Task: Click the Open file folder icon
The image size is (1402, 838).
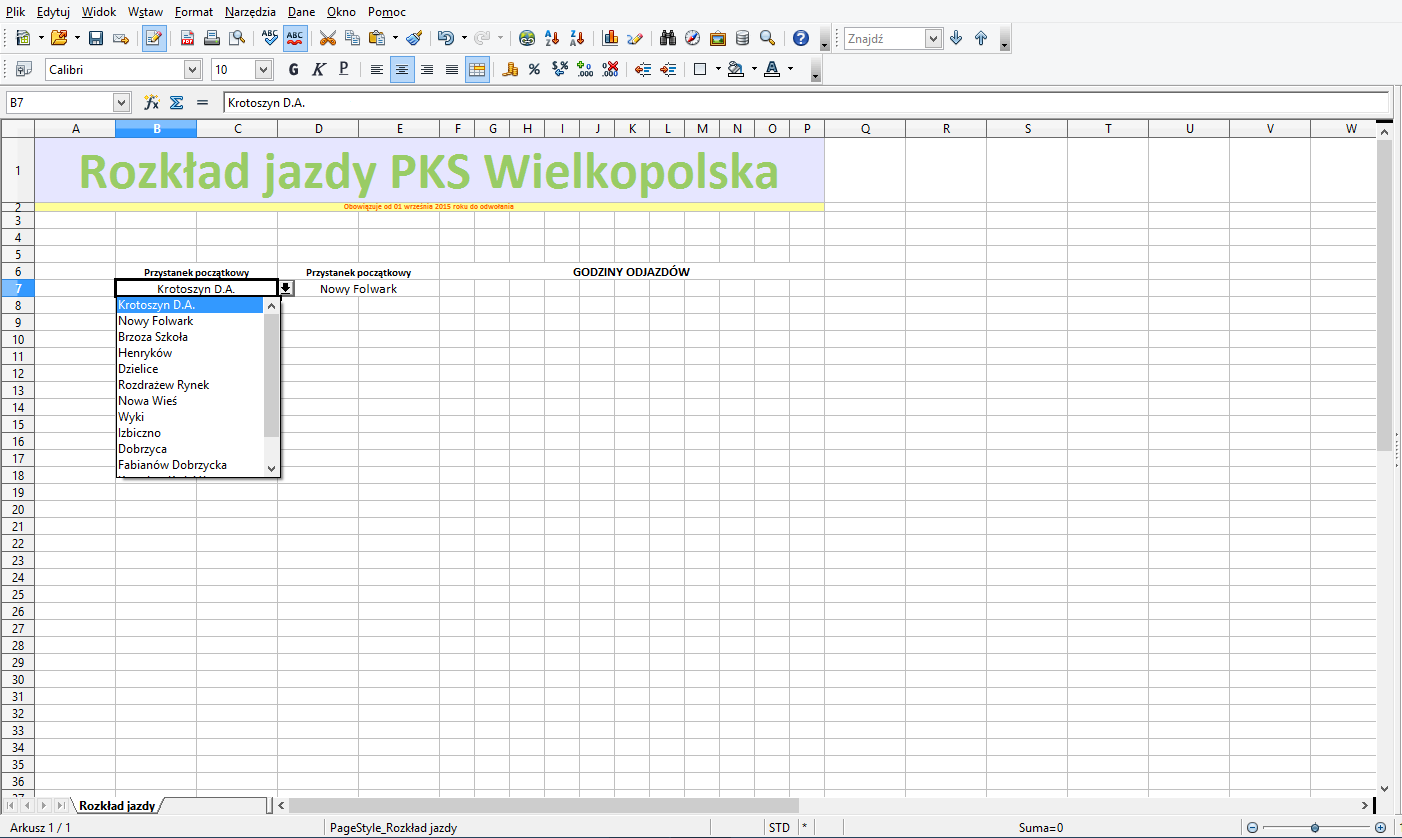Action: coord(58,38)
